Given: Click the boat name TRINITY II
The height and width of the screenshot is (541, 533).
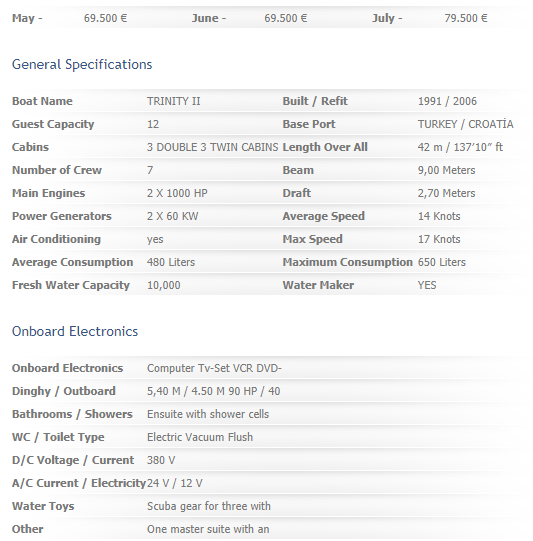Looking at the screenshot, I should tap(174, 101).
